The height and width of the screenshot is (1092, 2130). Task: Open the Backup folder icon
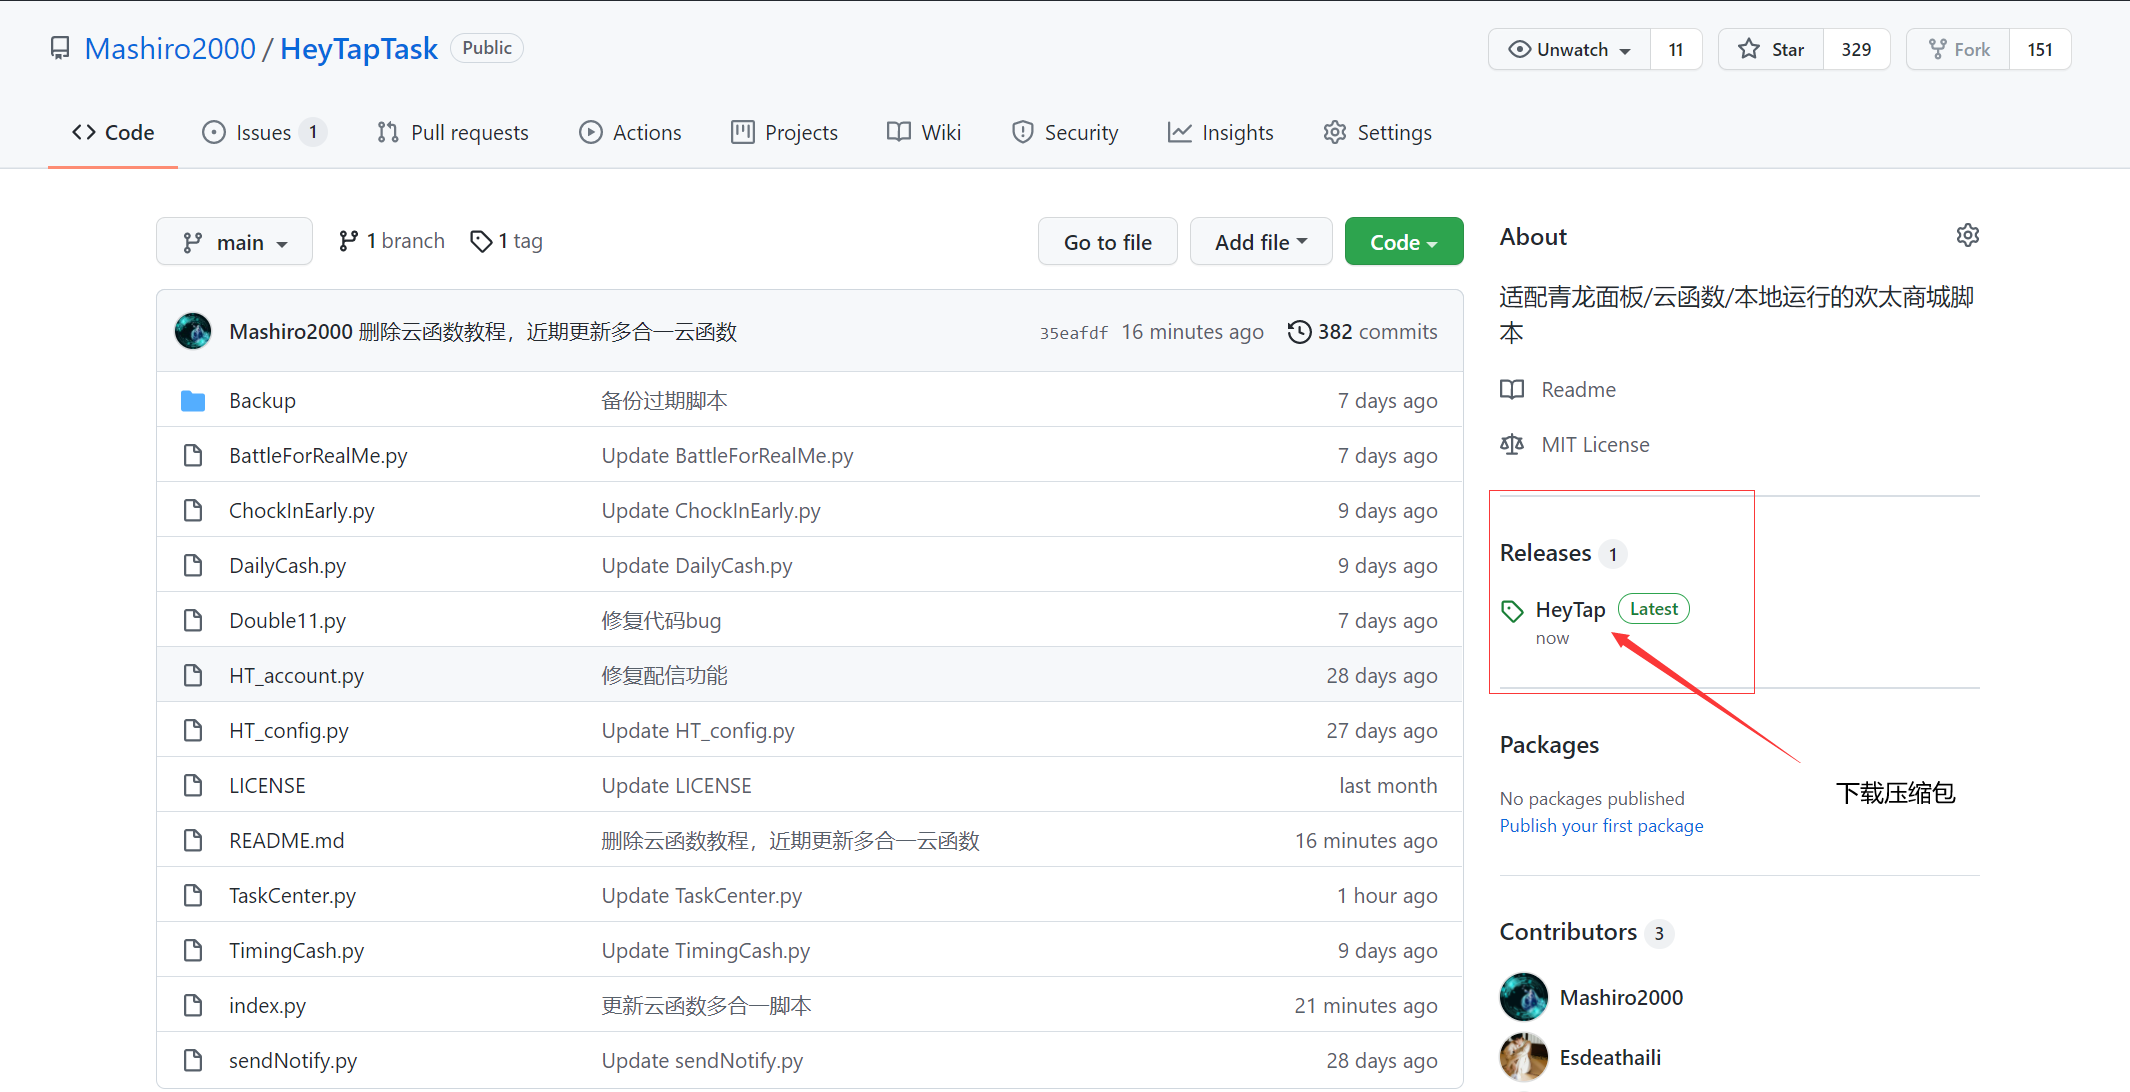click(193, 400)
